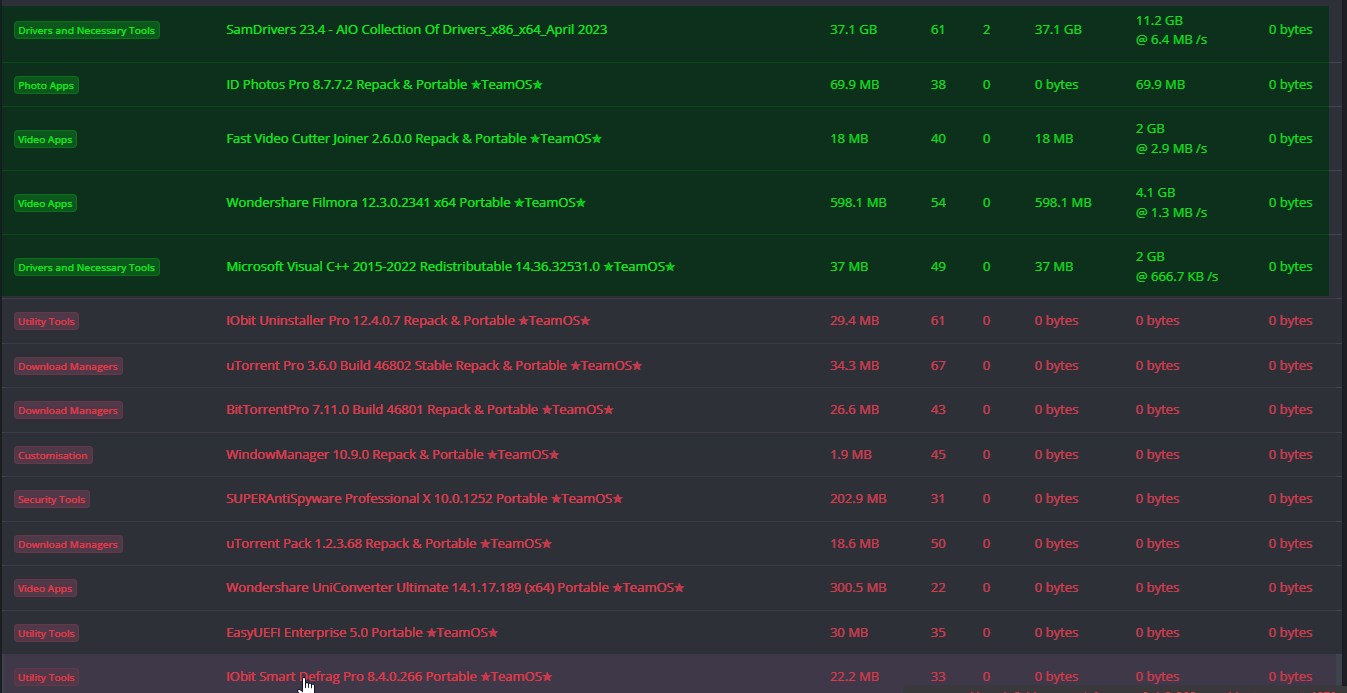This screenshot has height=693, width=1347.
Task: Select seeders count 67 on uTorrent Pro row
Action: click(x=938, y=366)
